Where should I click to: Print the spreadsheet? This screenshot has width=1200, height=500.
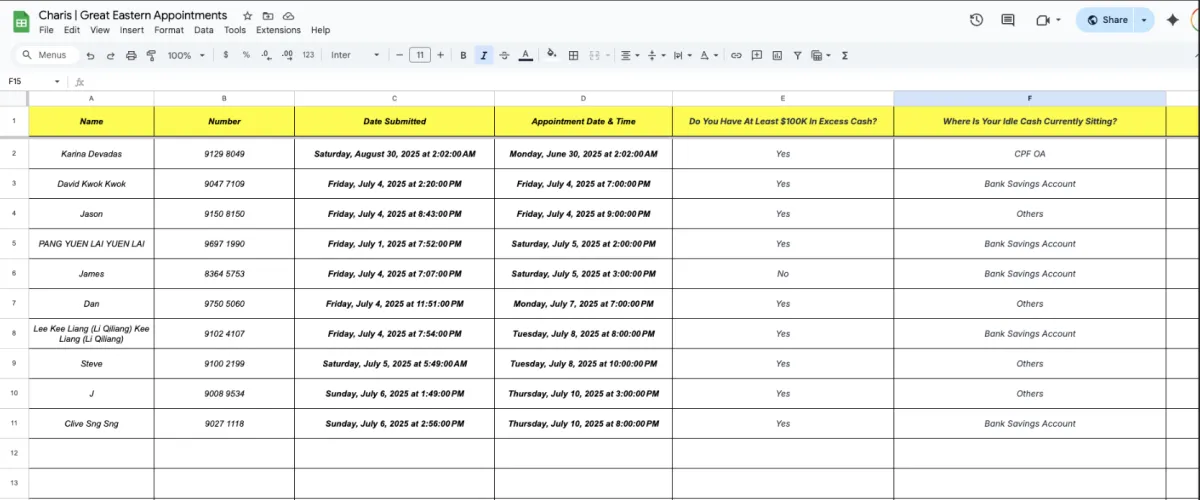(130, 55)
